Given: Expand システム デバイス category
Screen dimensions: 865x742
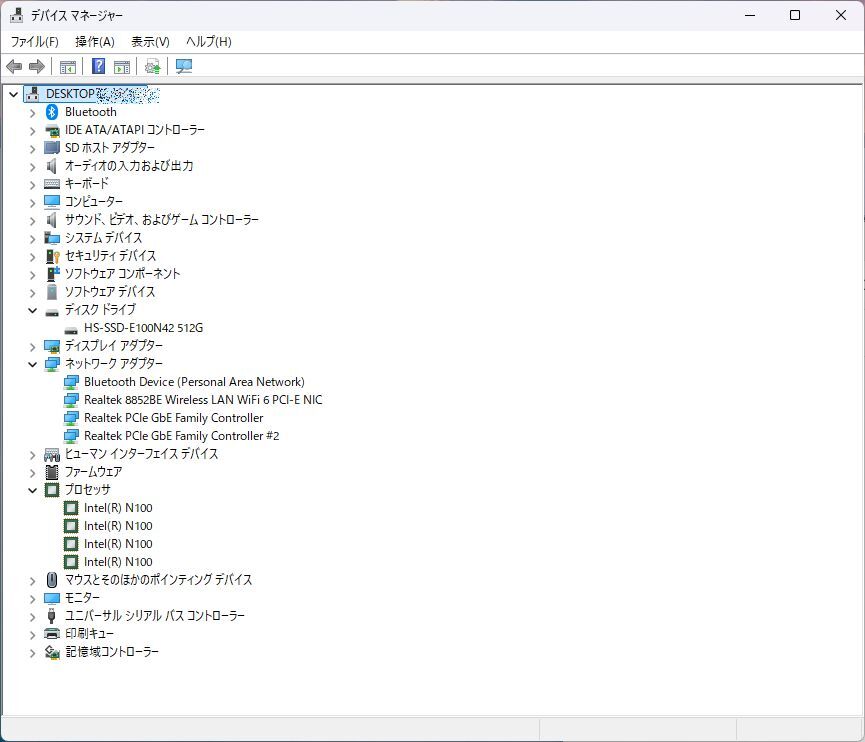Looking at the screenshot, I should pyautogui.click(x=33, y=238).
